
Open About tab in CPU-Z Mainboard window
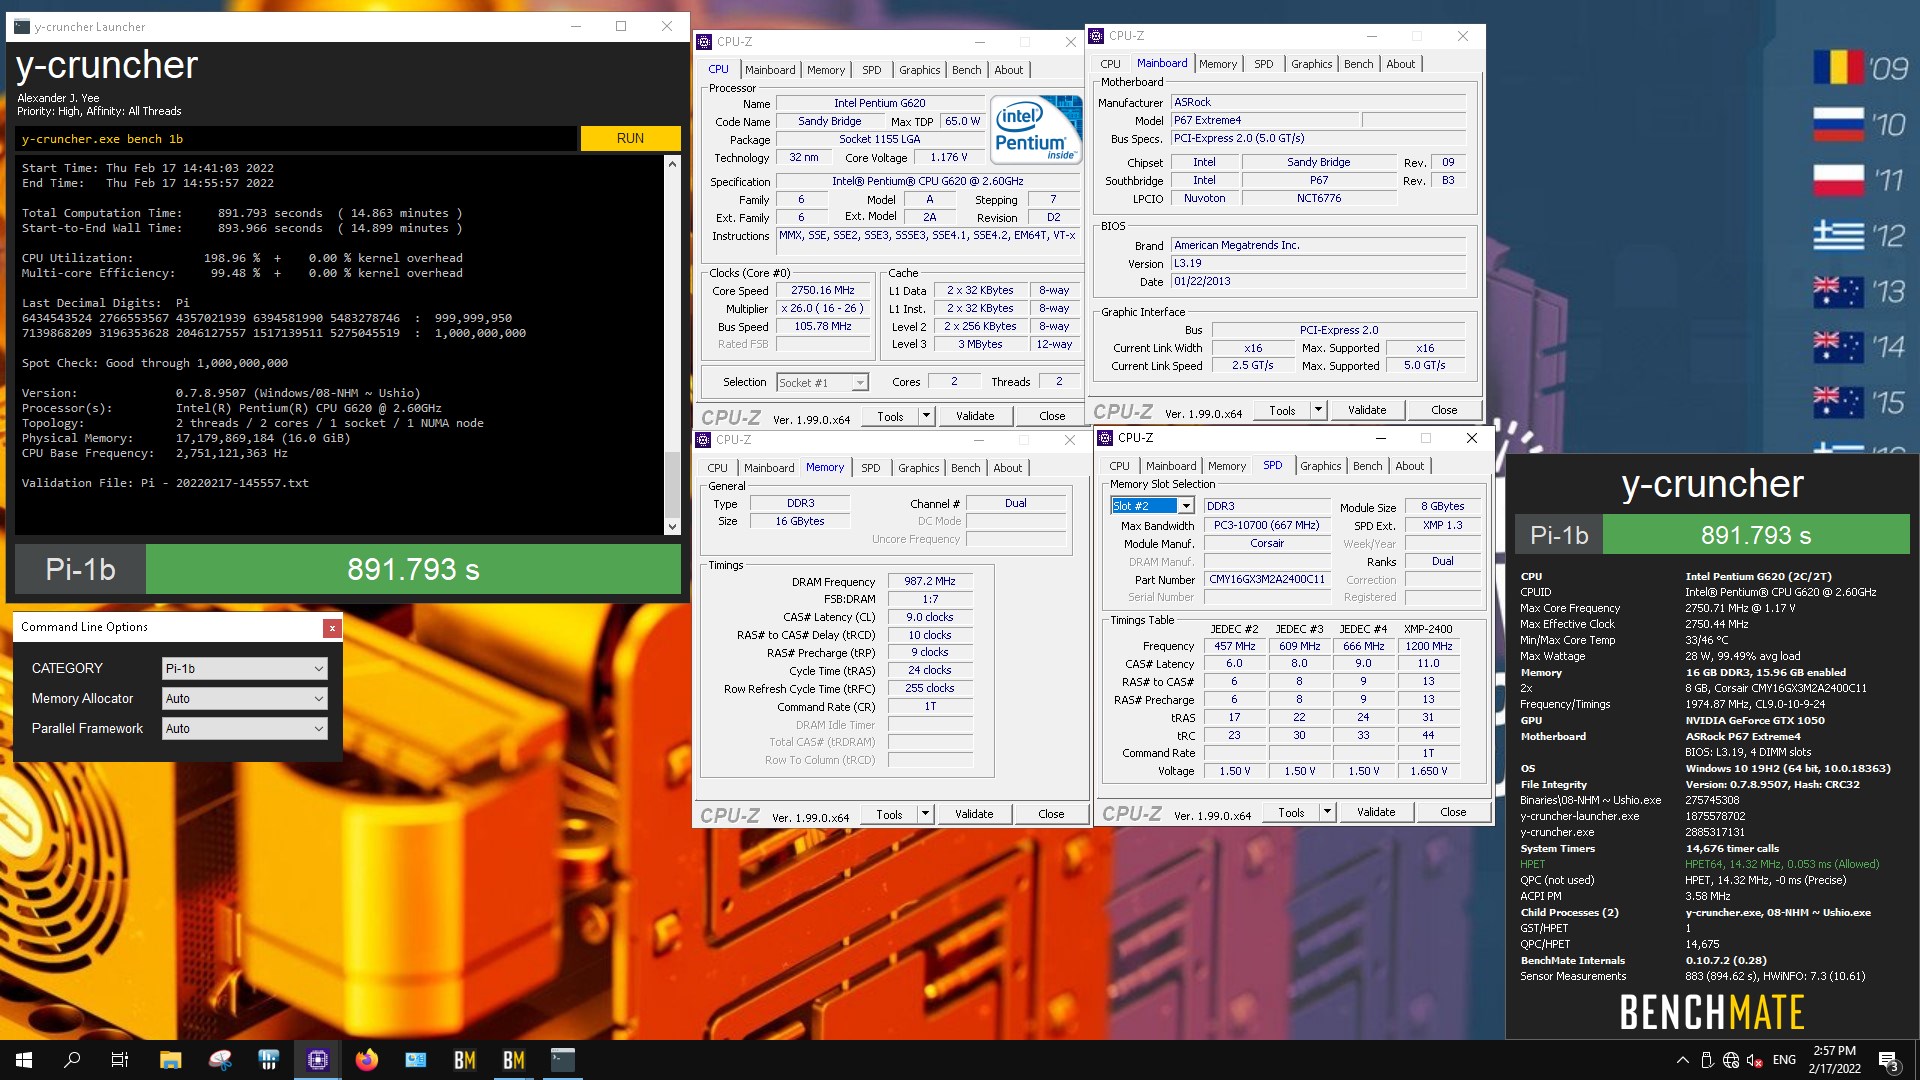click(x=1400, y=64)
